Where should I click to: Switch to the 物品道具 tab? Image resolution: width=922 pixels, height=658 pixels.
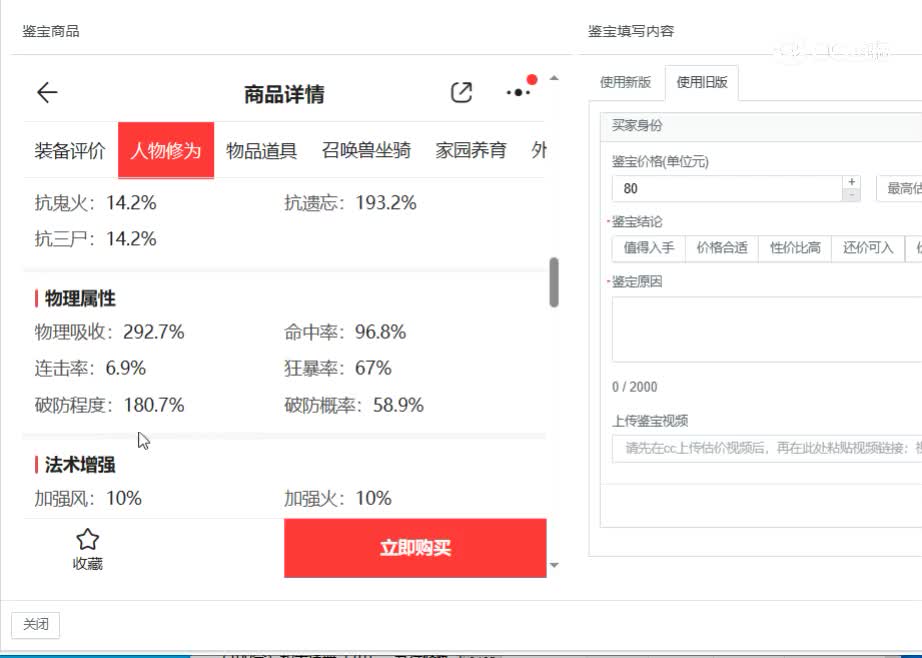[x=261, y=149]
